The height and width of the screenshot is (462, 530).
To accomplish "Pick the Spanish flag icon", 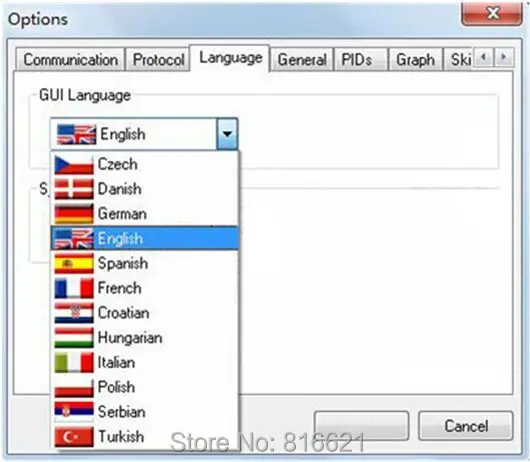I will 74,263.
